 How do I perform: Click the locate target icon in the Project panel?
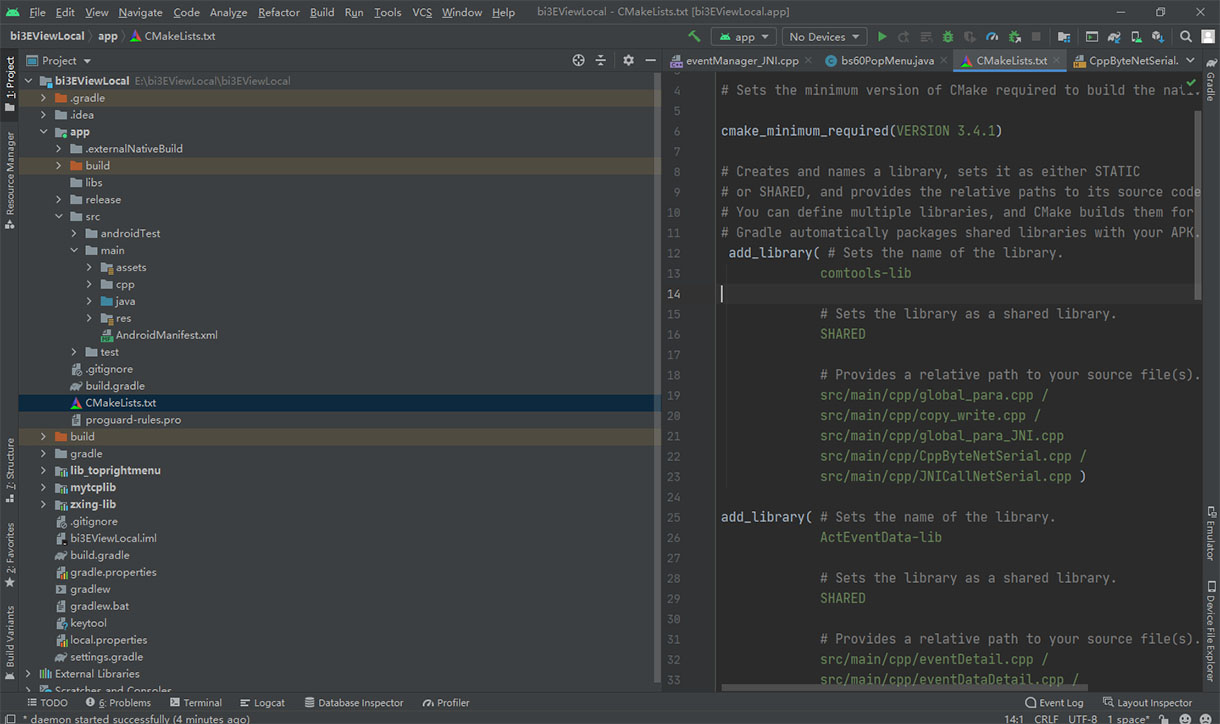(x=578, y=60)
